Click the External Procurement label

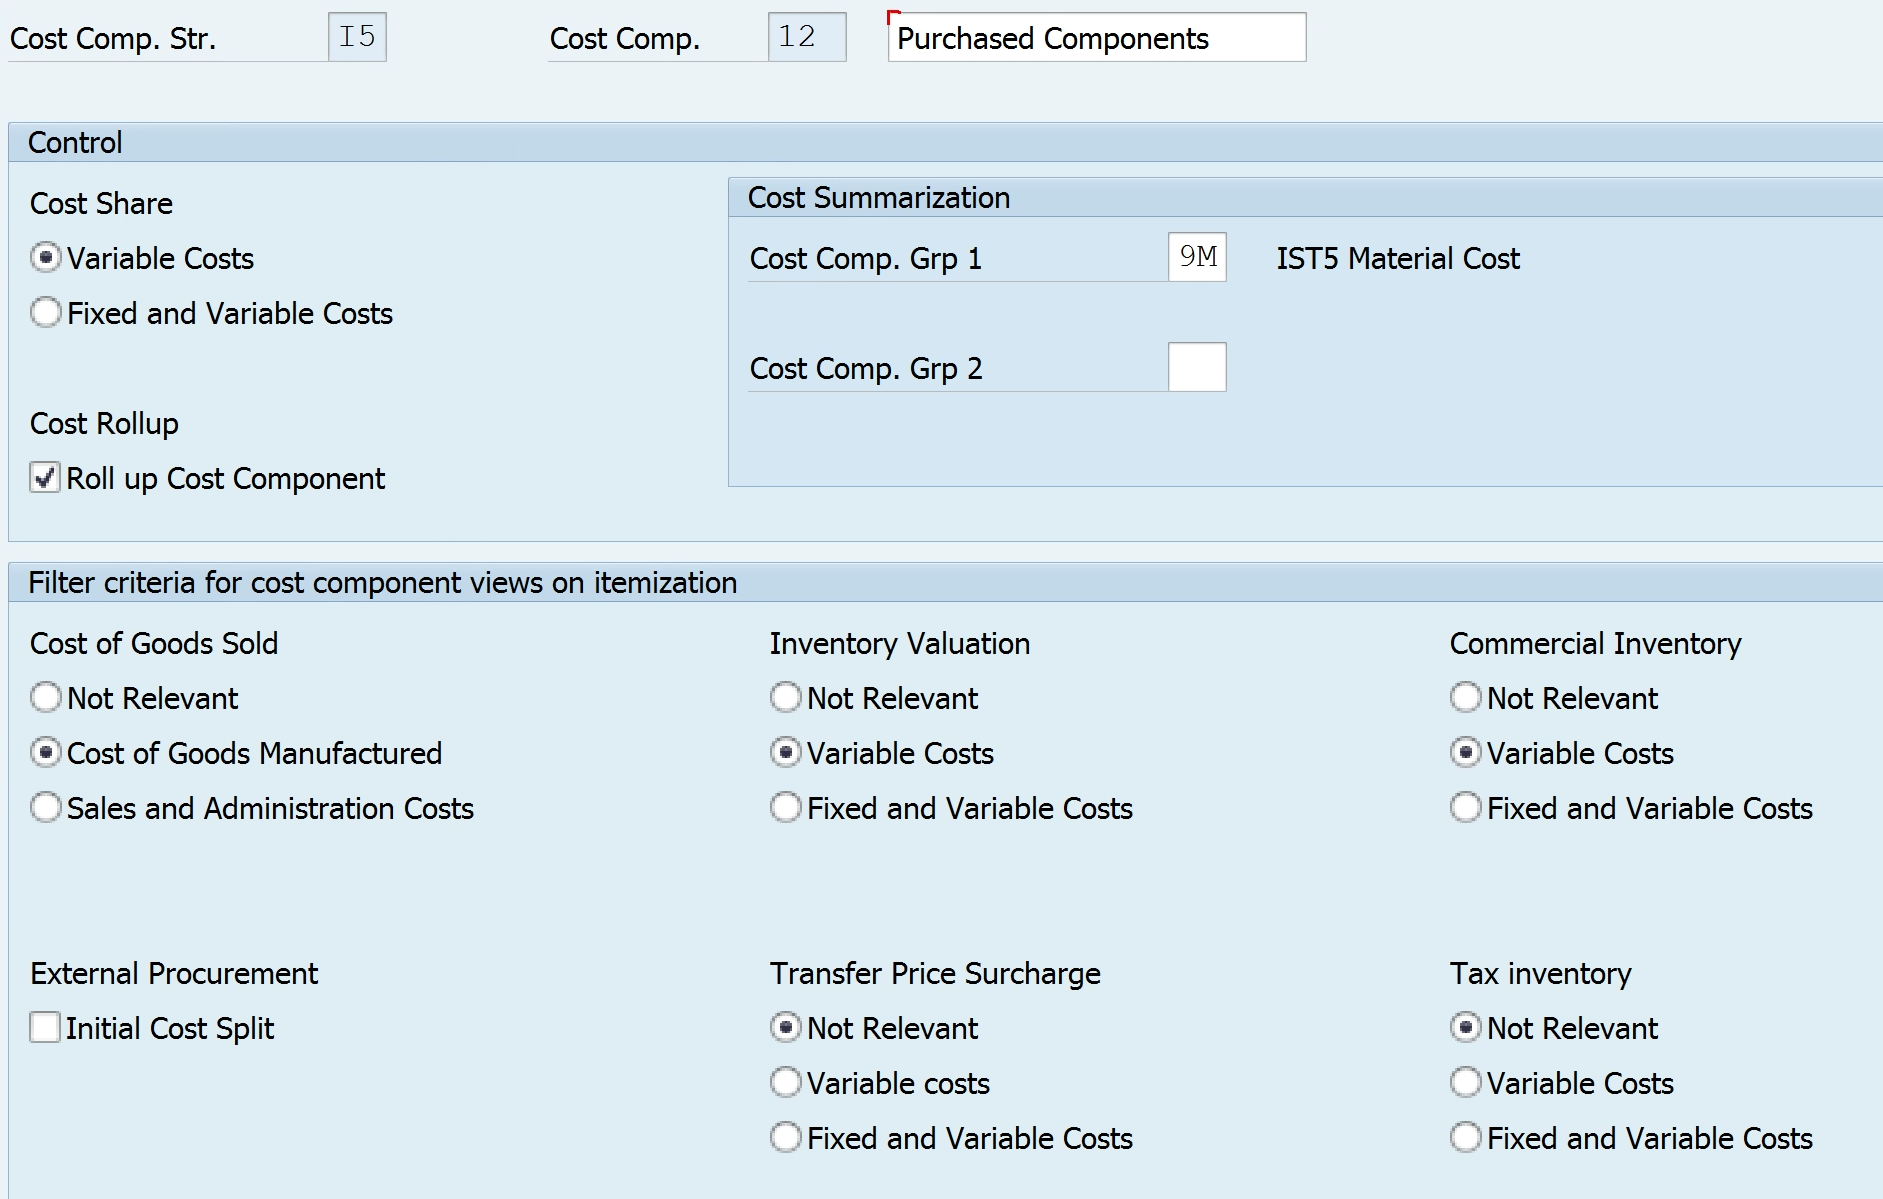(x=174, y=974)
